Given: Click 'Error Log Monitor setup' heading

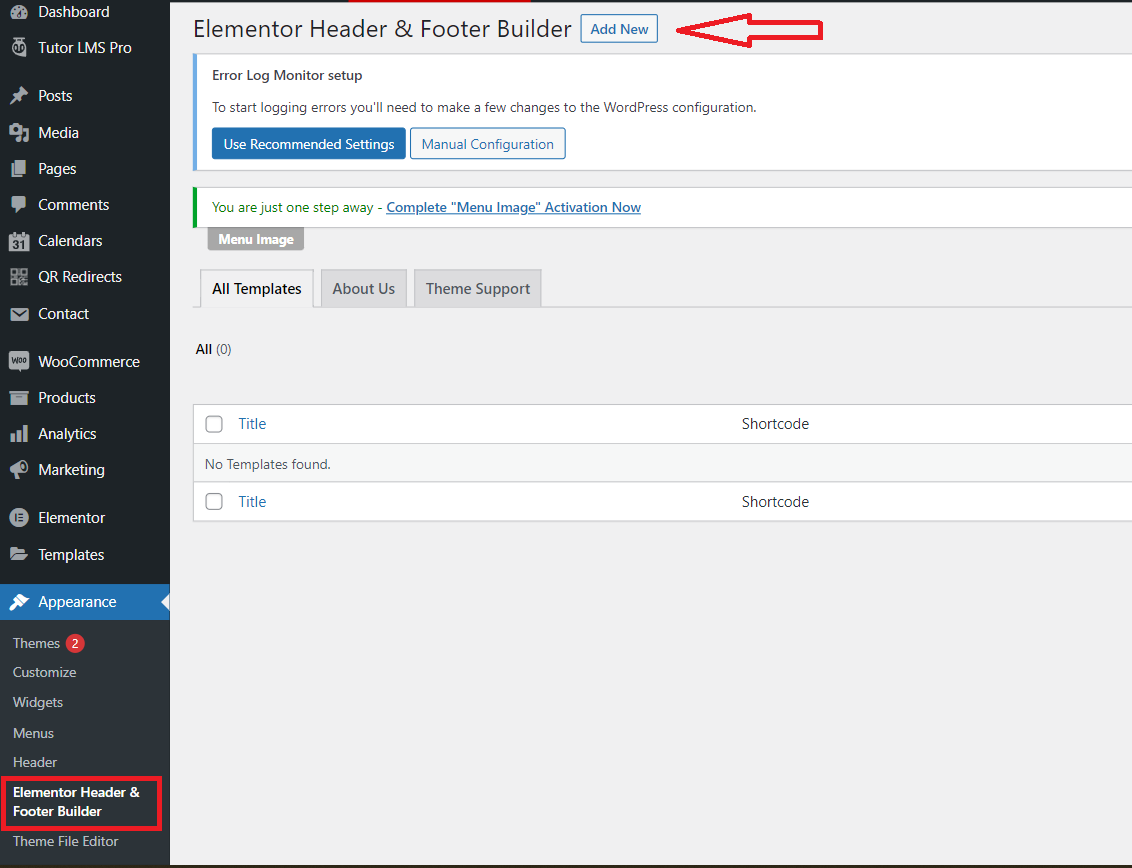Looking at the screenshot, I should (287, 75).
